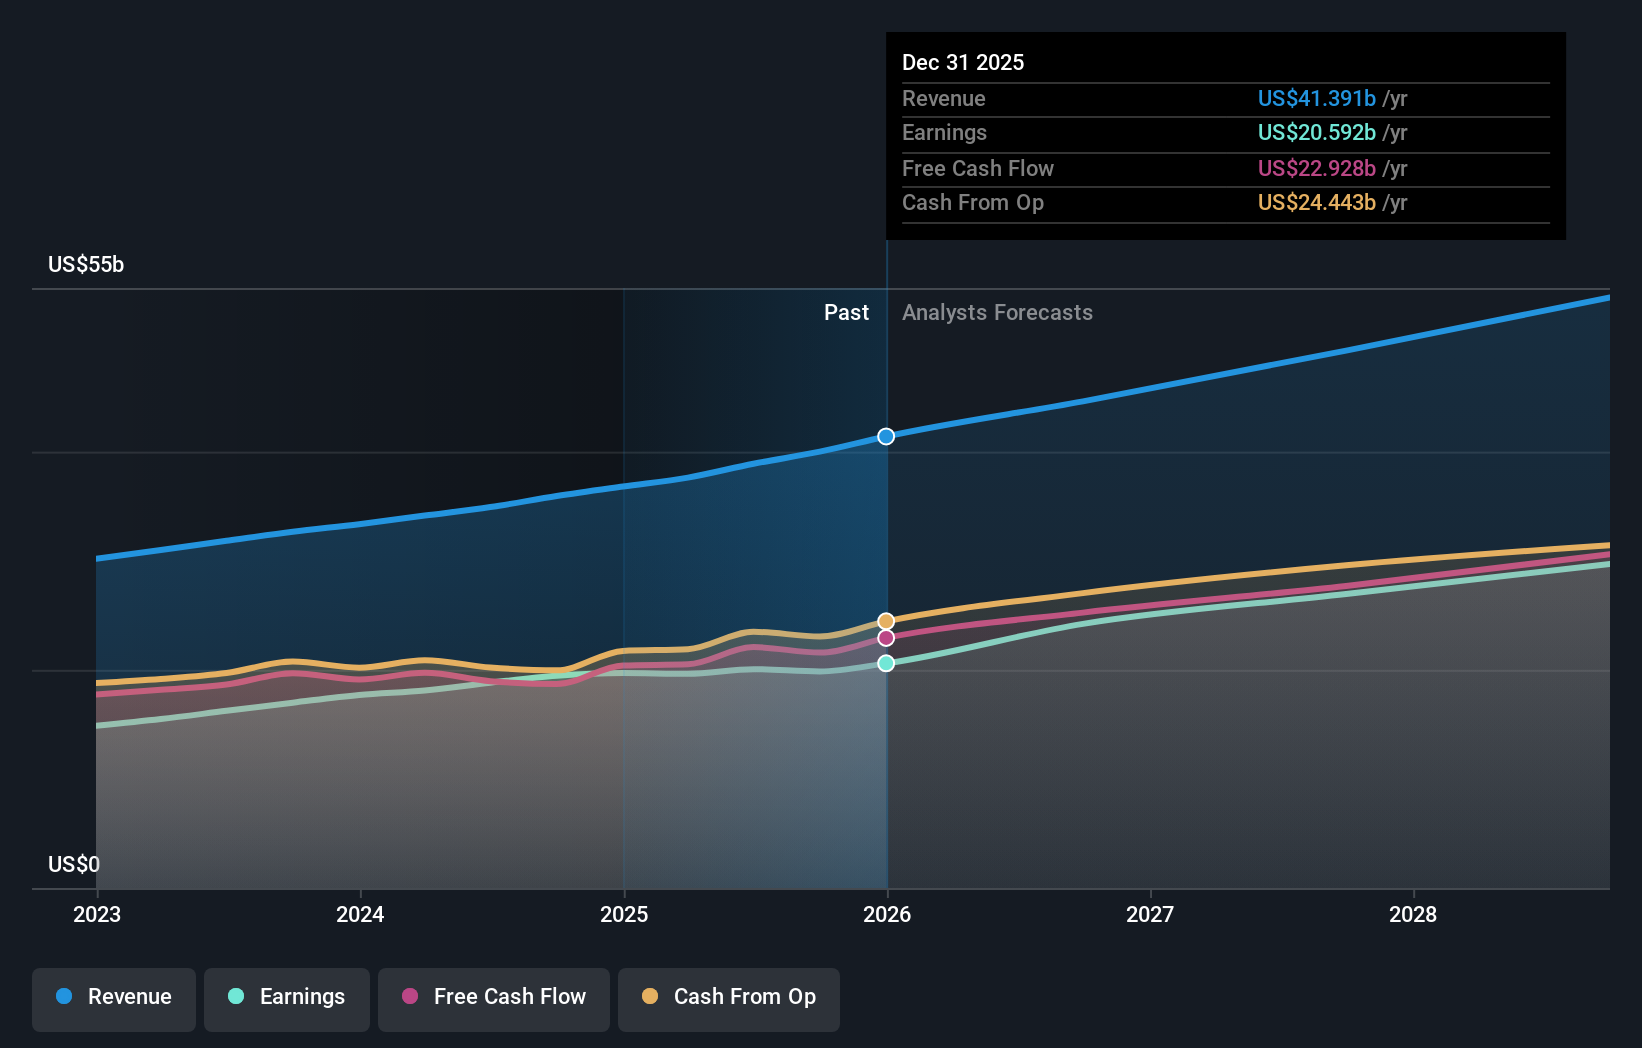Click the vertical forecast divider line at 2026
The image size is (1642, 1048).
886,560
